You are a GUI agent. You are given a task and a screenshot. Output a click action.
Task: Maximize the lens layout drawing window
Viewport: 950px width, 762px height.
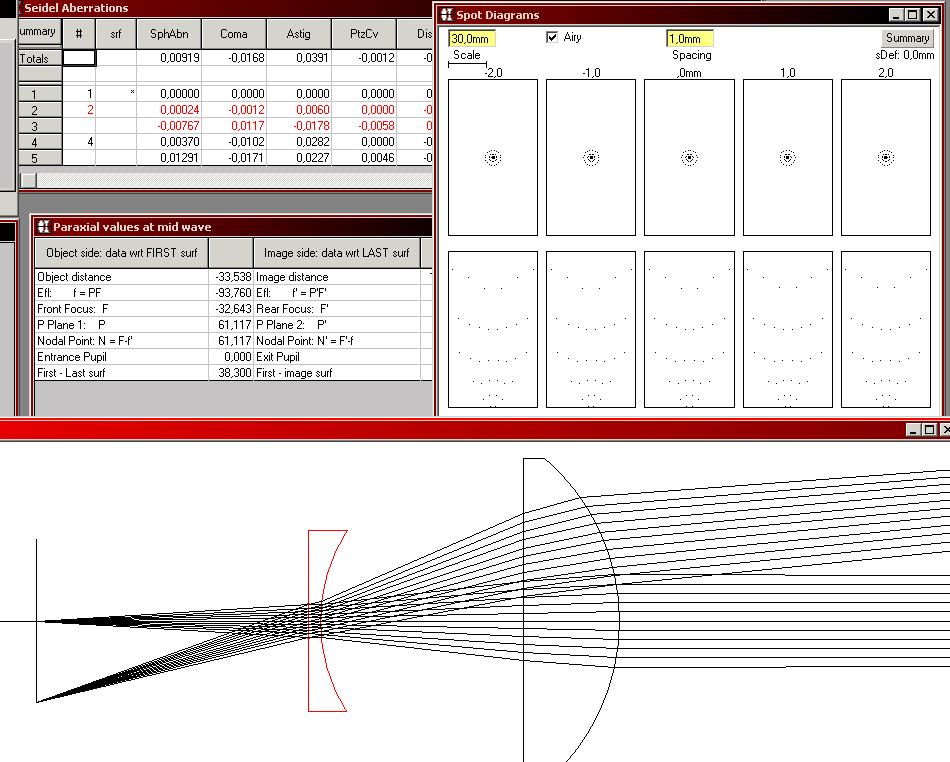[x=929, y=430]
